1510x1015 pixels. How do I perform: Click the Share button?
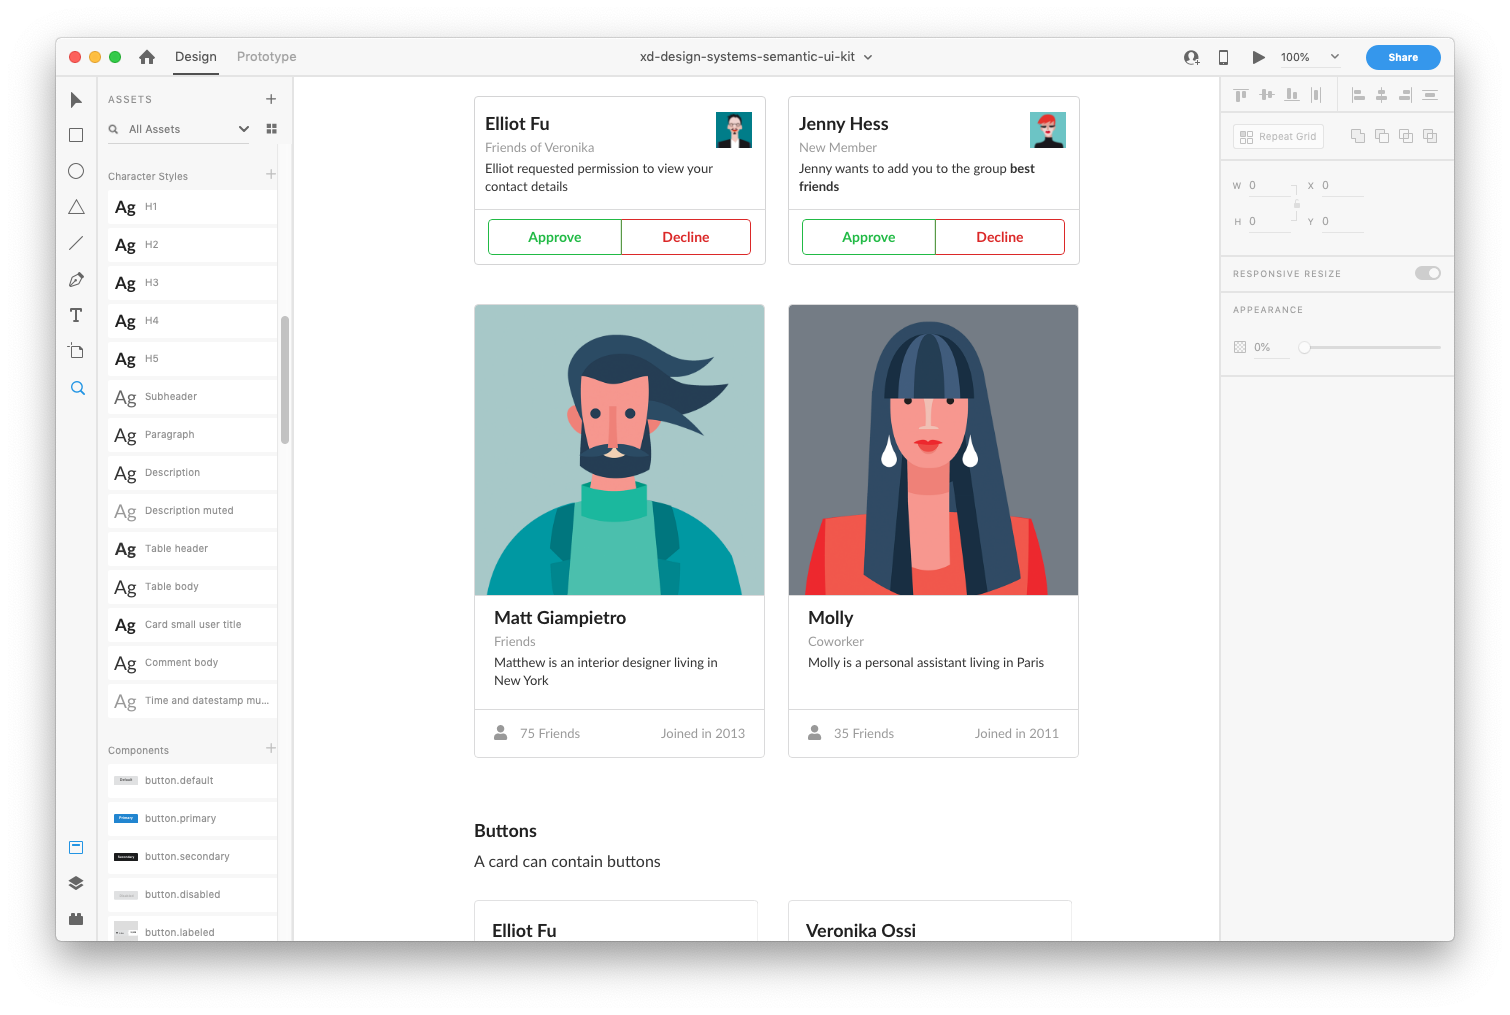point(1403,57)
